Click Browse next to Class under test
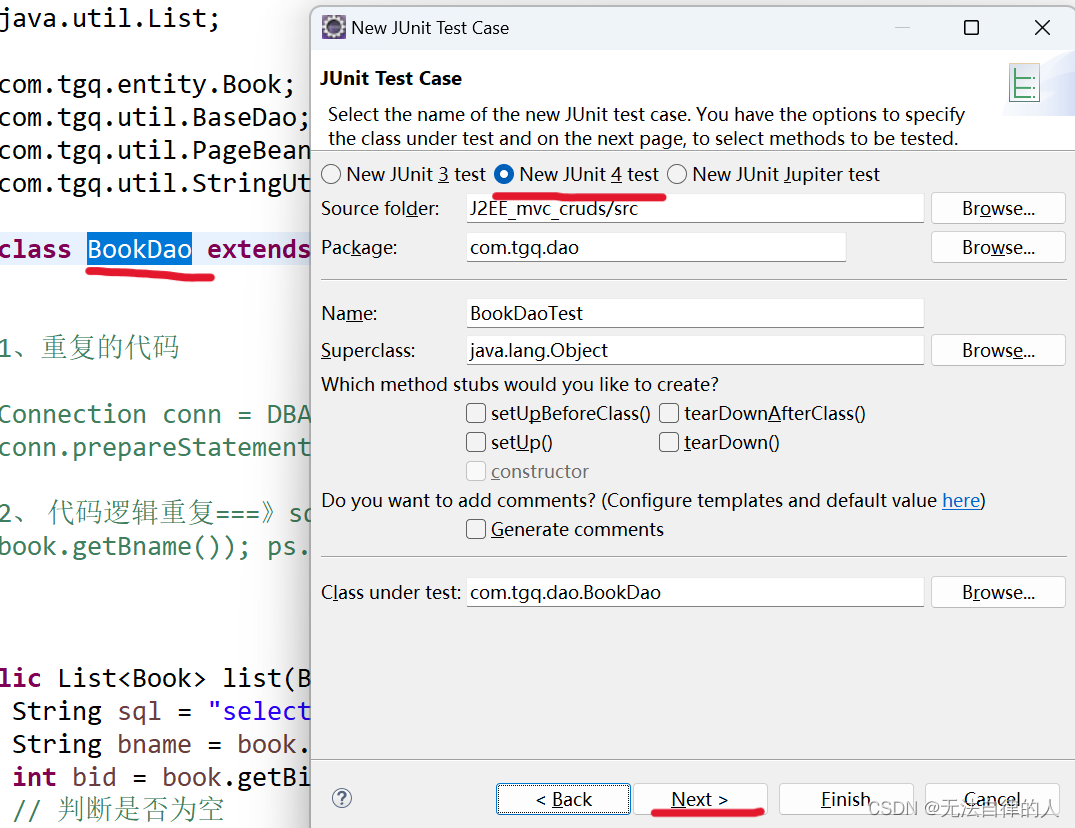The image size is (1075, 828). click(997, 592)
